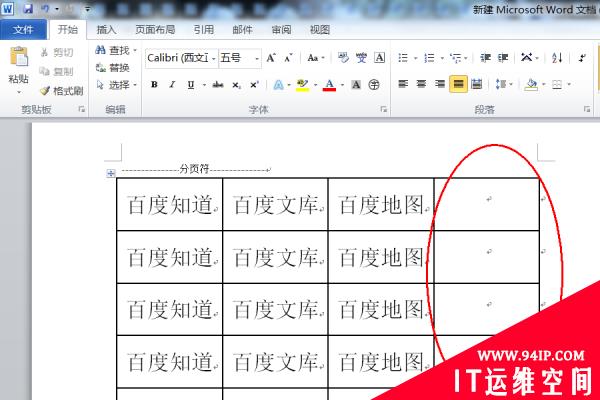Click the Numbering list icon

tap(429, 58)
